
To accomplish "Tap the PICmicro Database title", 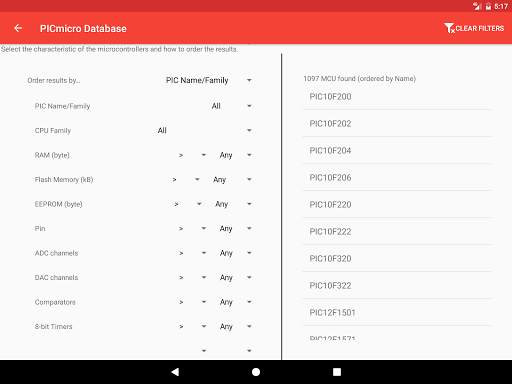I will (83, 29).
